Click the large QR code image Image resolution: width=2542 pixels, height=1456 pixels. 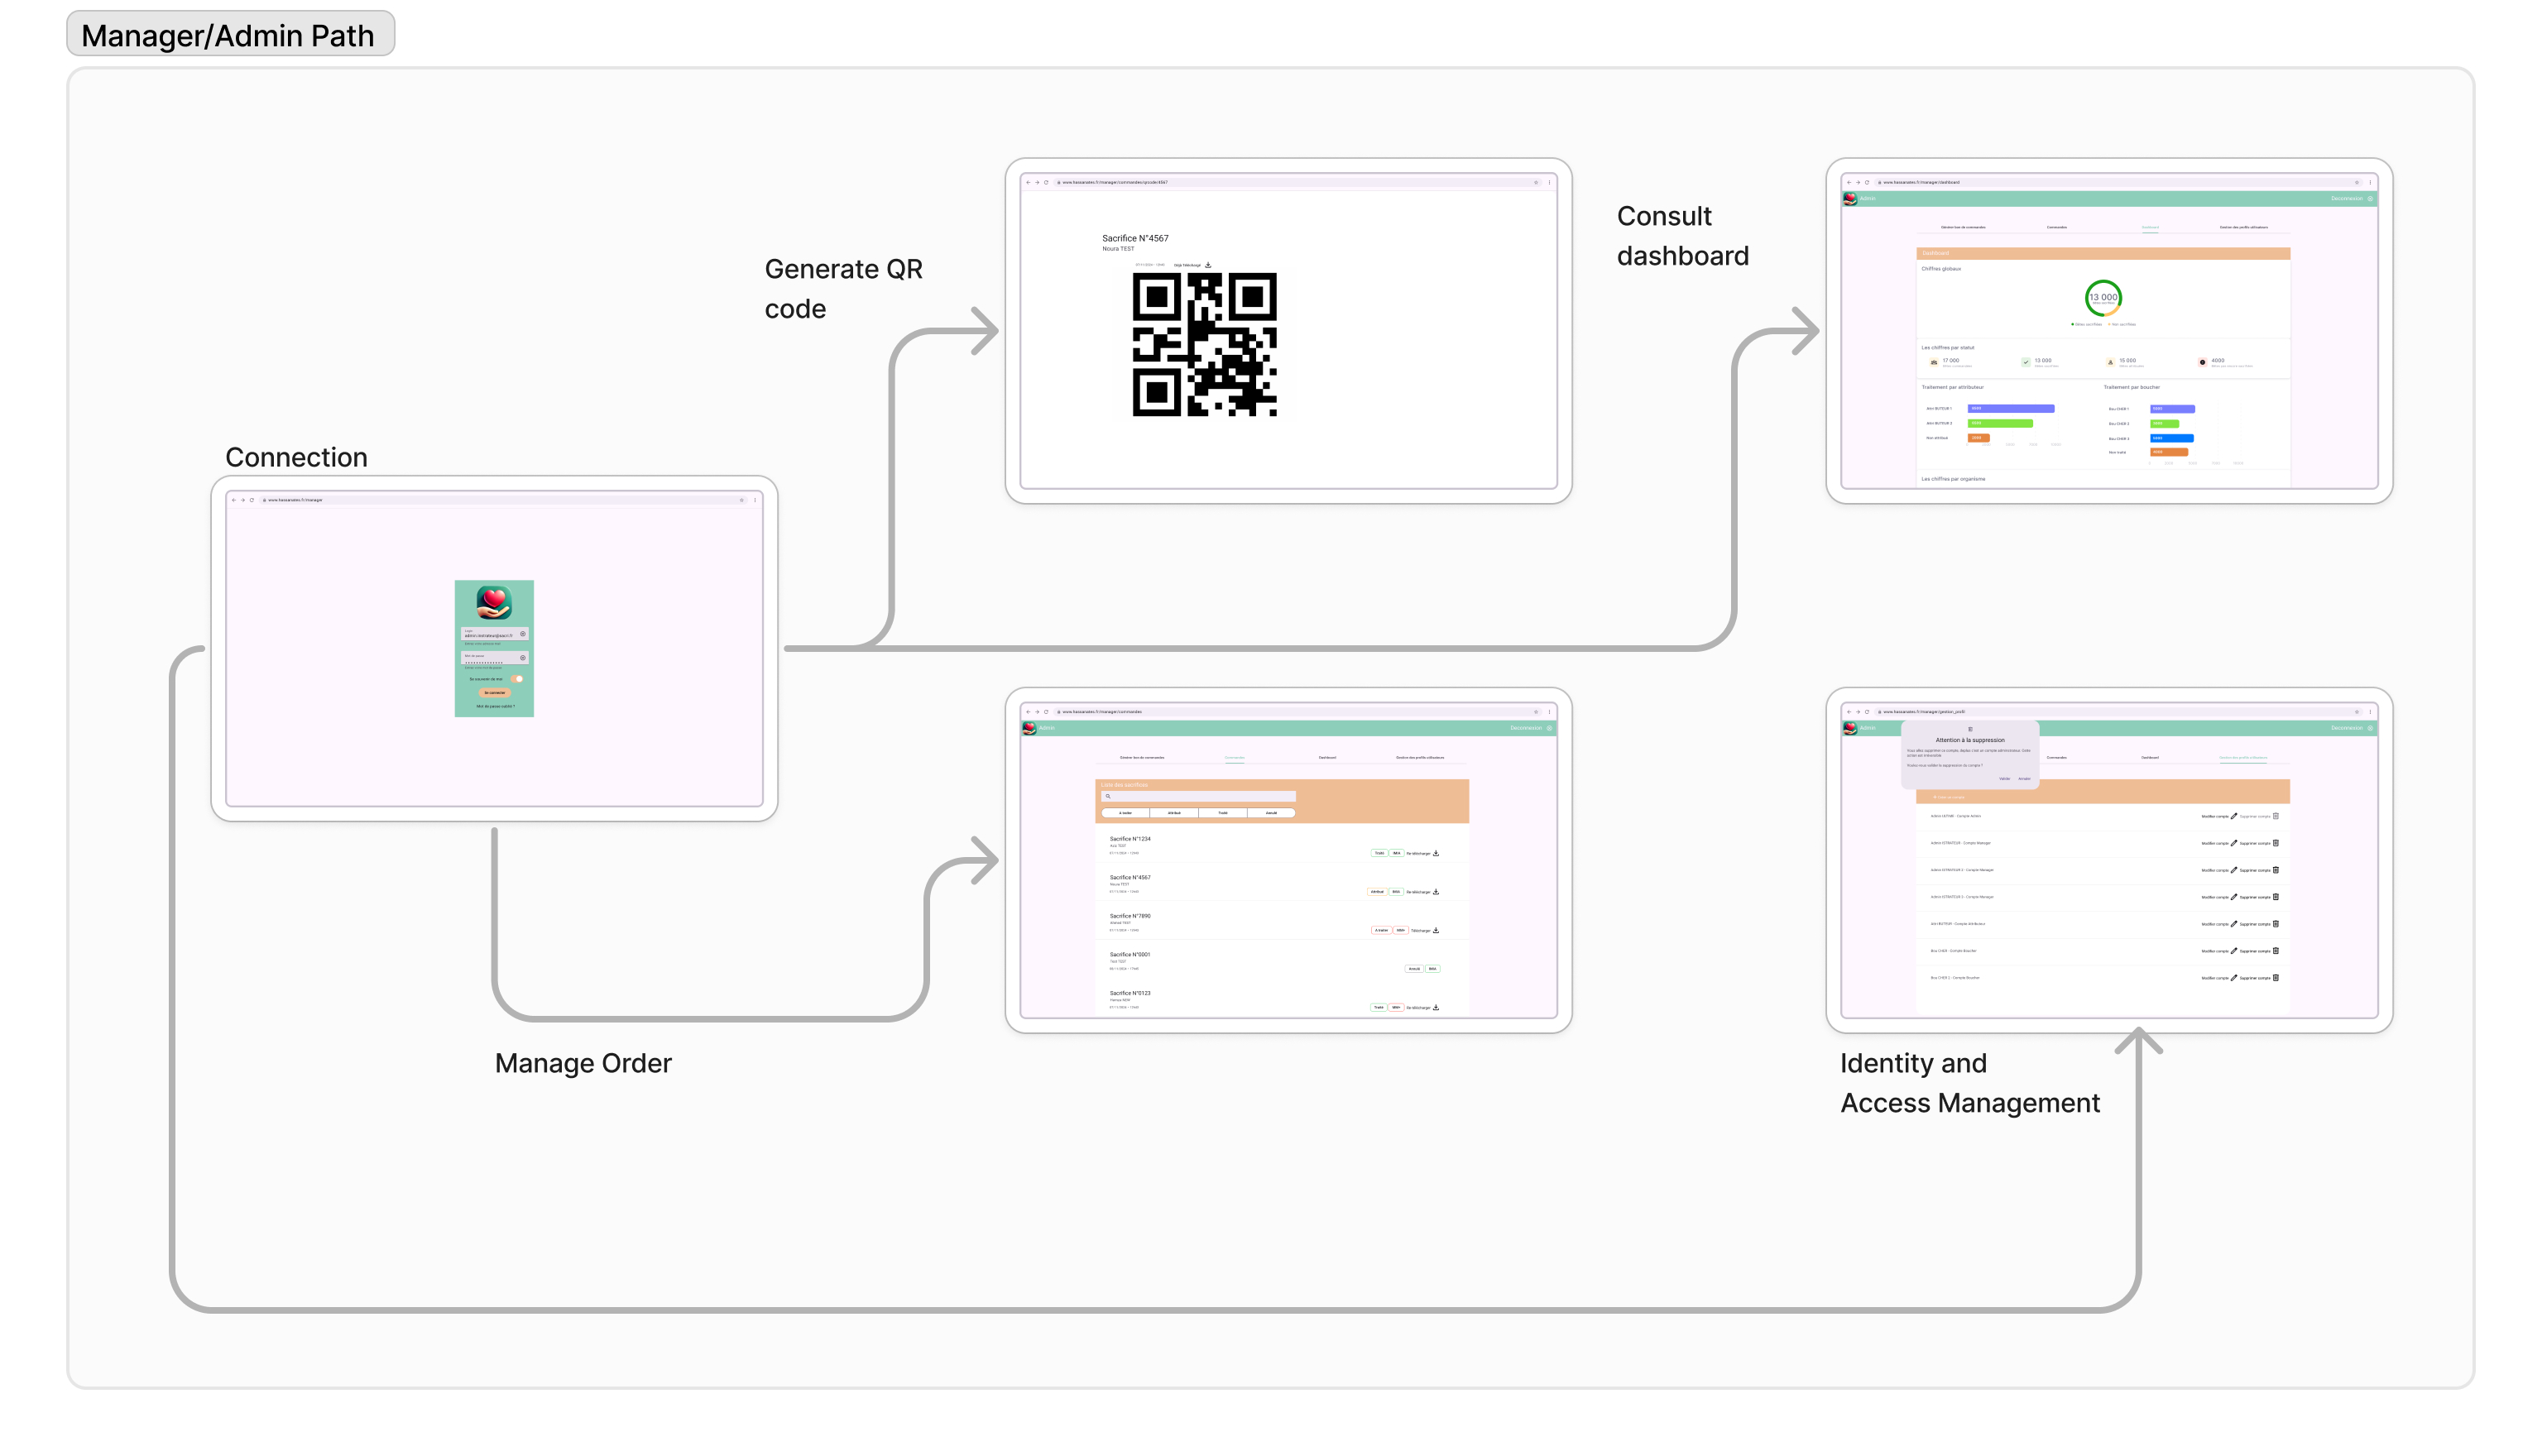tap(1204, 344)
